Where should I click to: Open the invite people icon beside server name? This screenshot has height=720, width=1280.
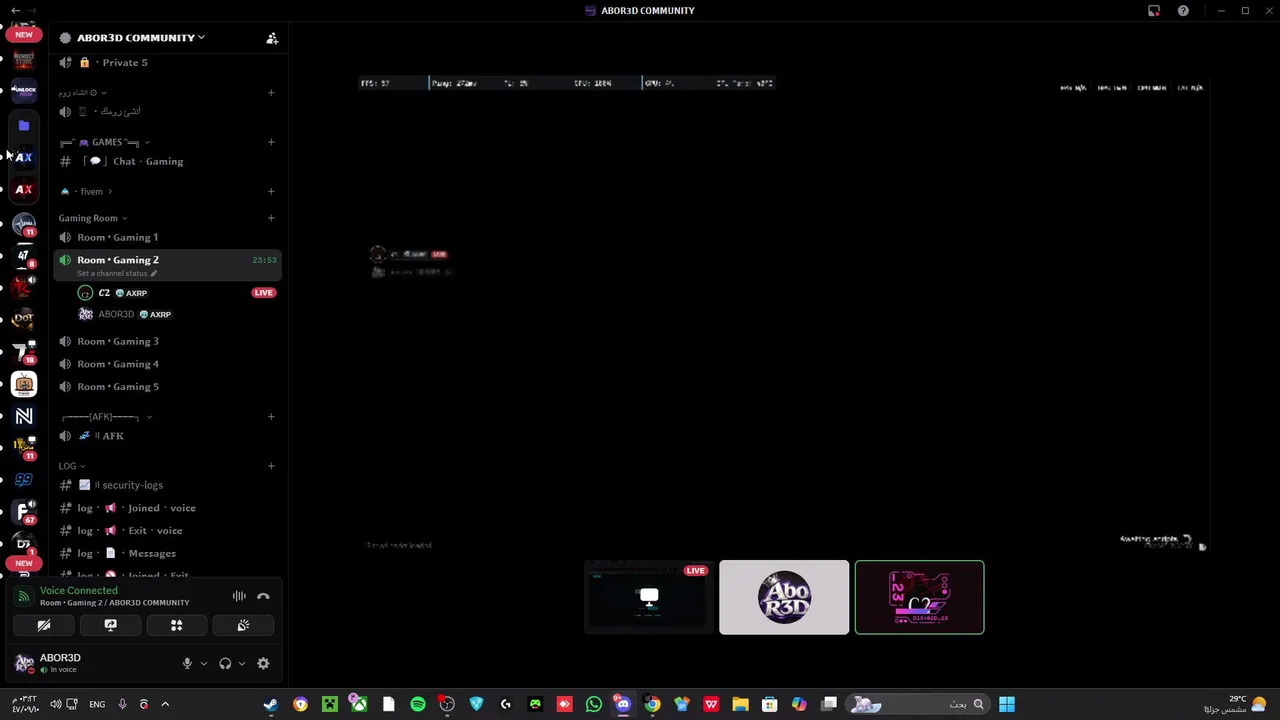[272, 38]
